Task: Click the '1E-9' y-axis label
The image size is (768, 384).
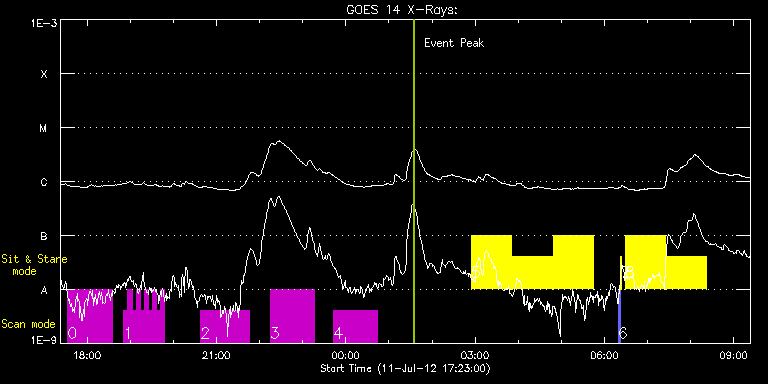Action: pyautogui.click(x=44, y=340)
